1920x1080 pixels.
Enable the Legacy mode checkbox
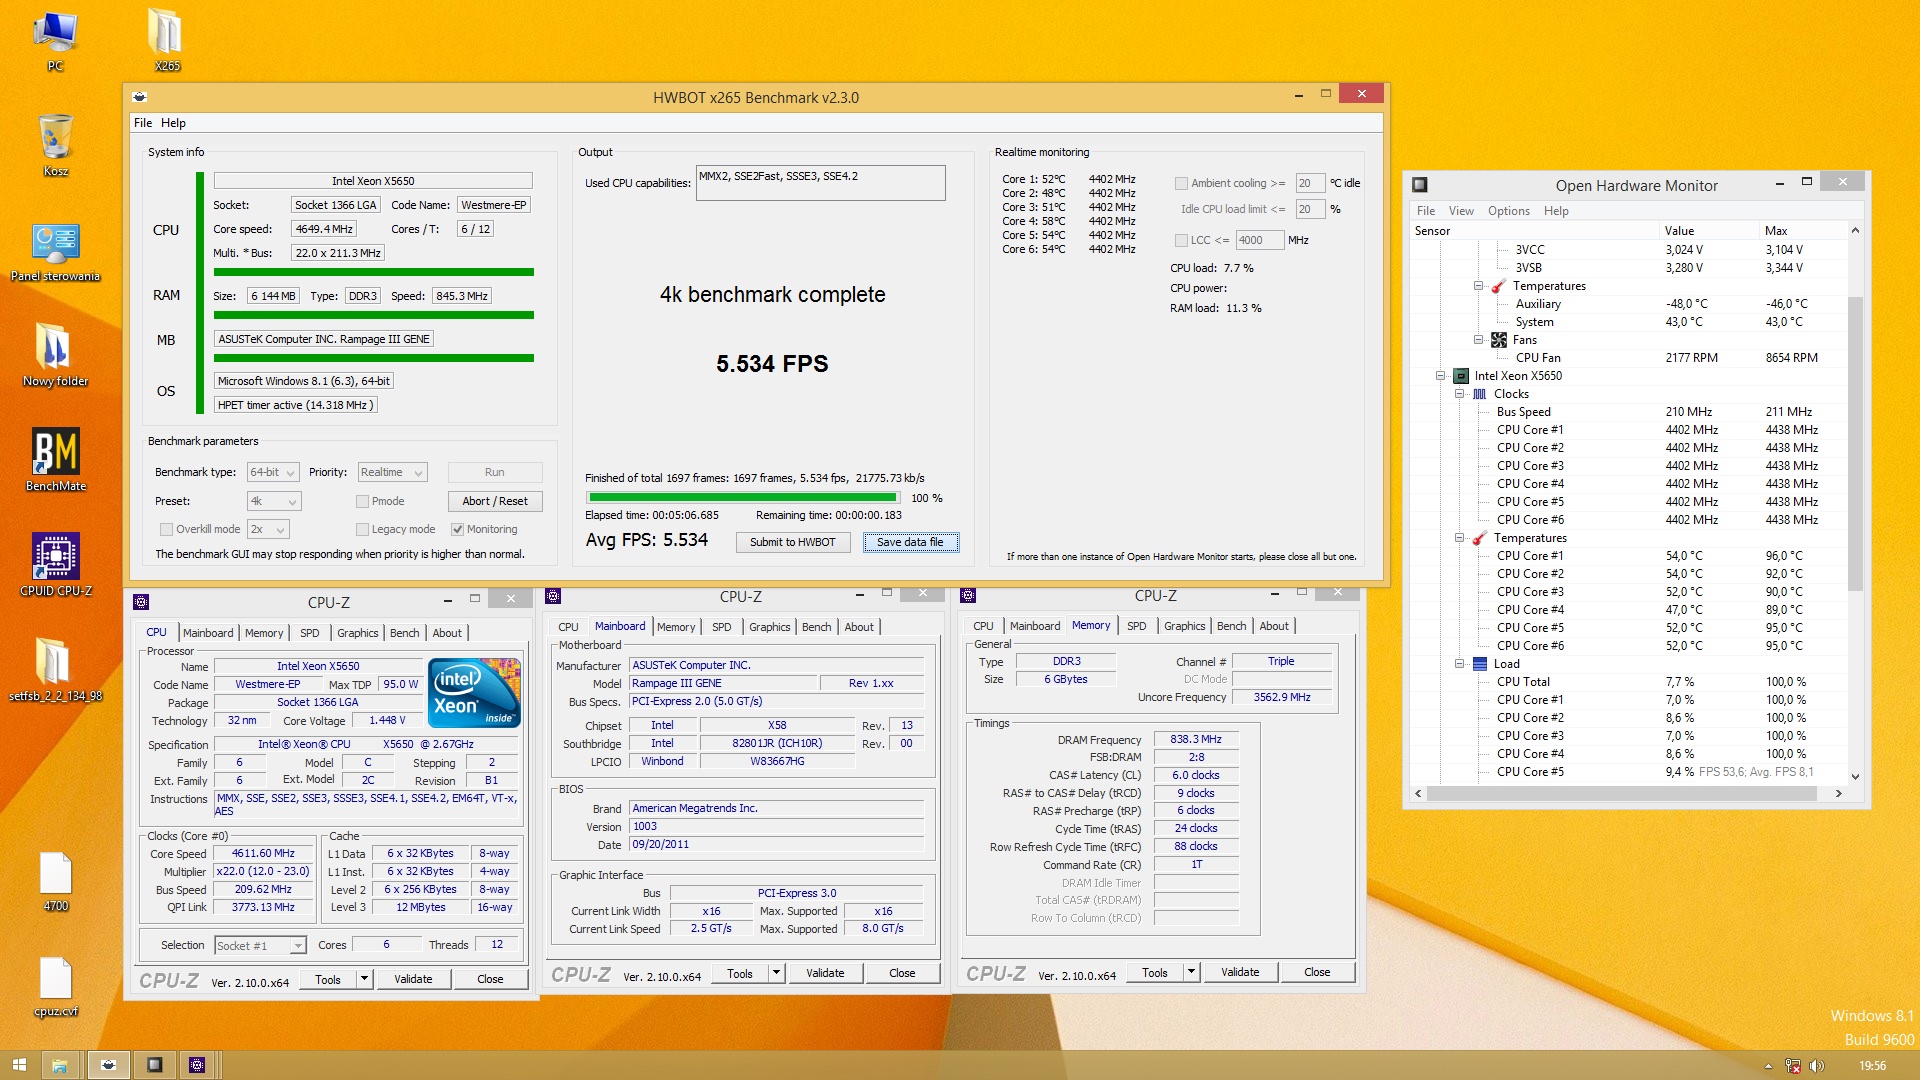point(362,529)
